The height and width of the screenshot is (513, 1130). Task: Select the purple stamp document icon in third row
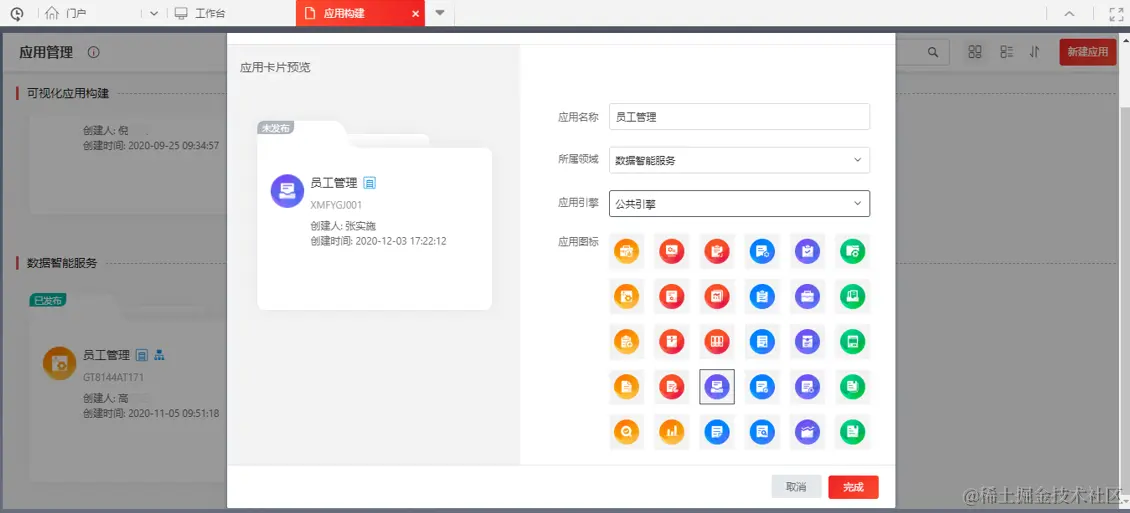coord(807,342)
